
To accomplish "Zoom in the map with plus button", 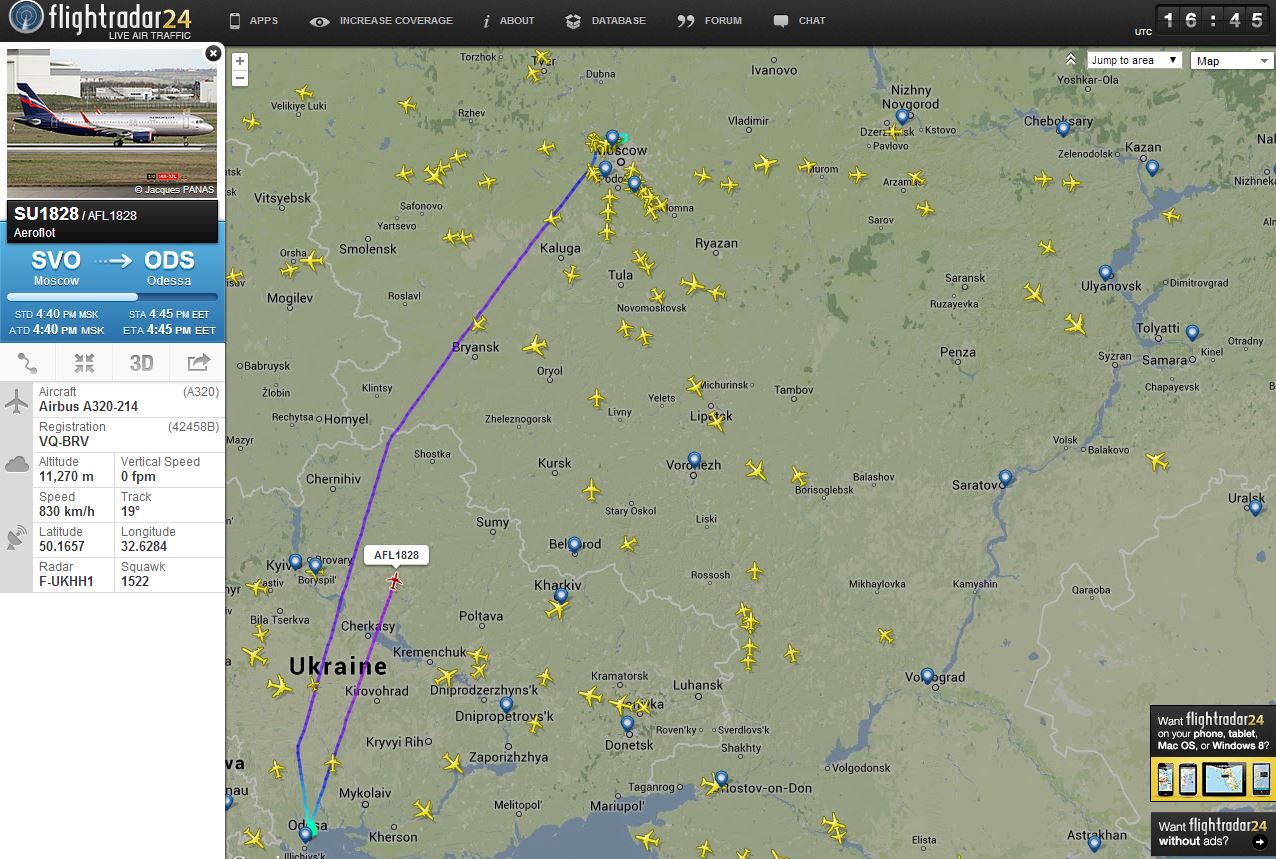I will (240, 61).
